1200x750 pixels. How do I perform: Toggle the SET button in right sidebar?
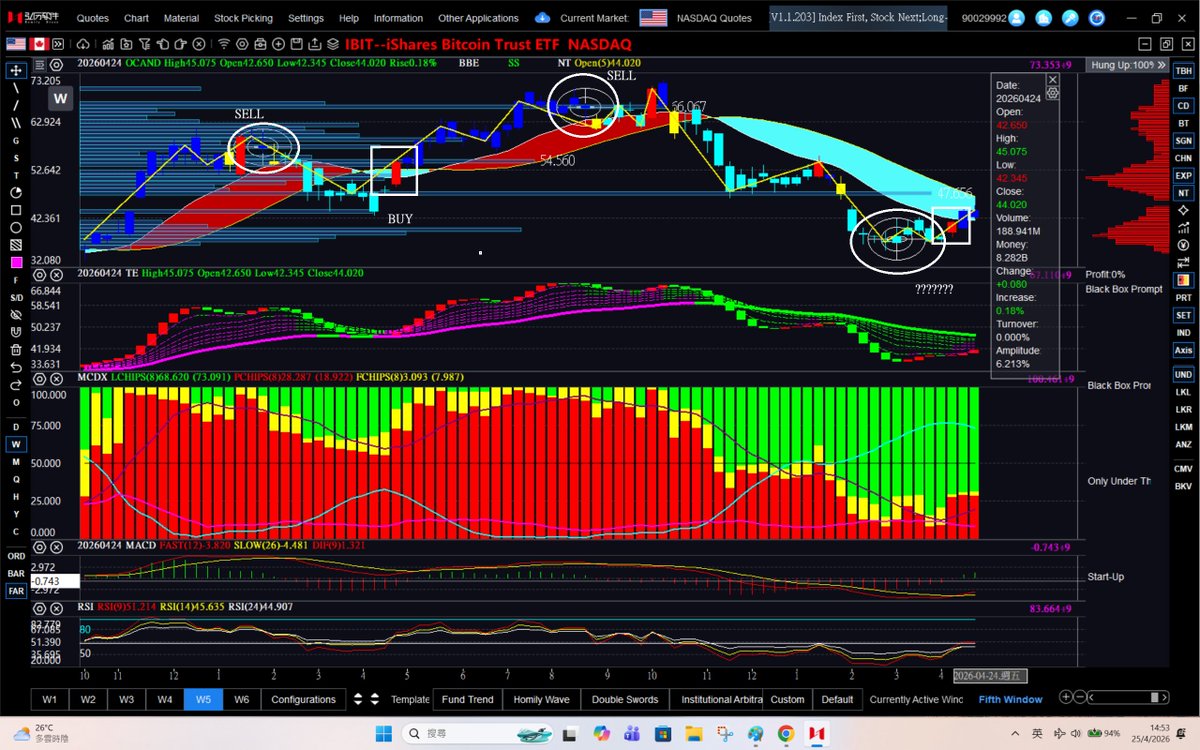(1183, 315)
